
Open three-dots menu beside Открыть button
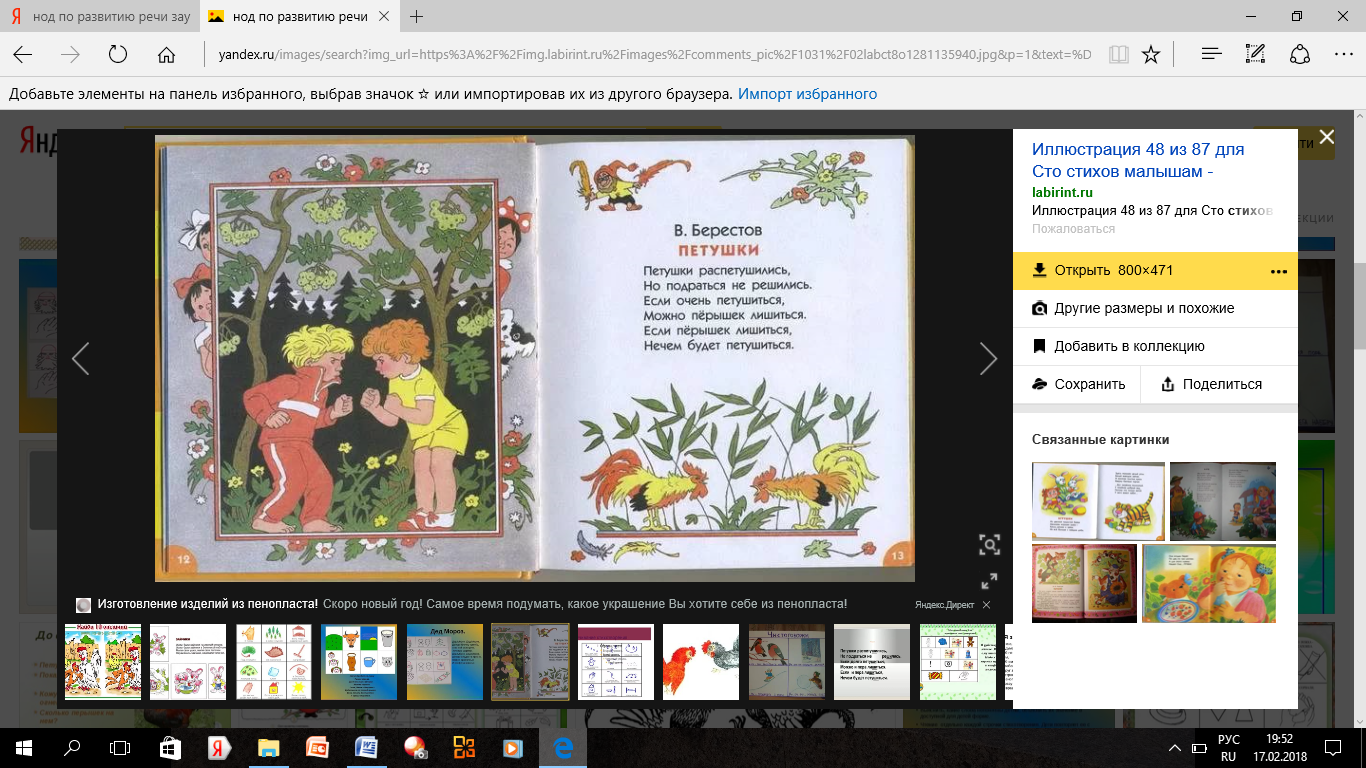pos(1278,271)
